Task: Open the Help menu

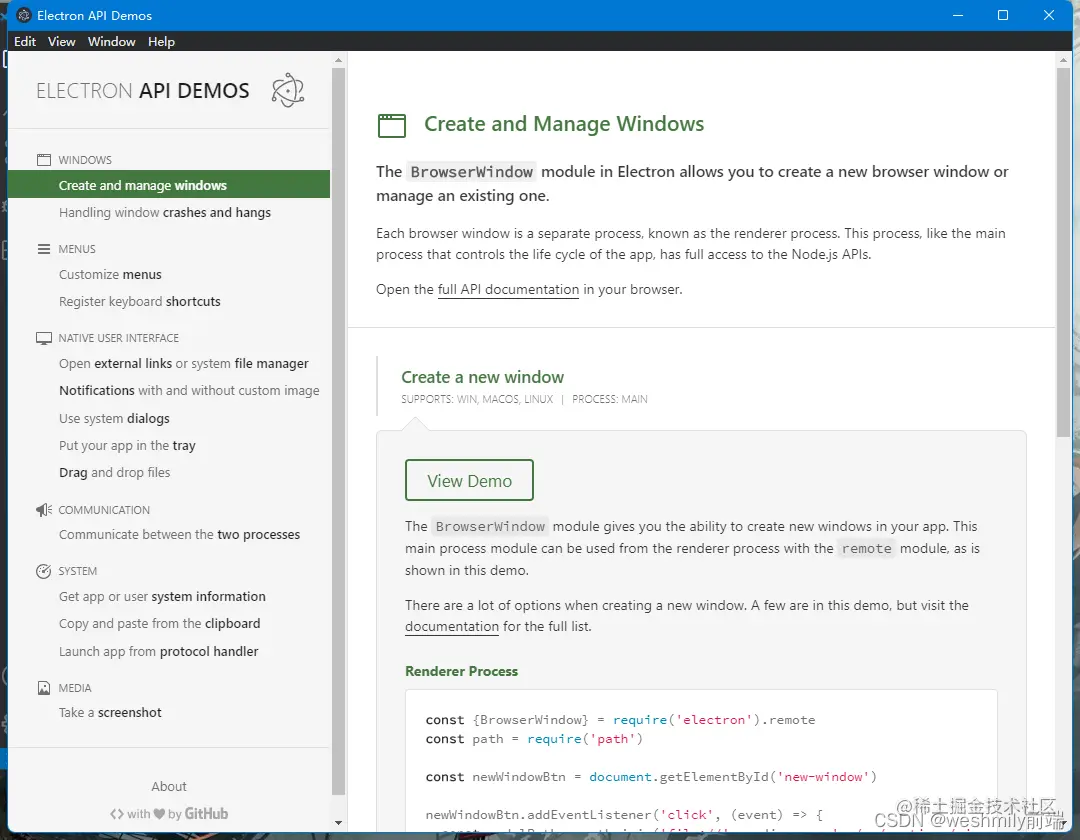Action: [161, 41]
